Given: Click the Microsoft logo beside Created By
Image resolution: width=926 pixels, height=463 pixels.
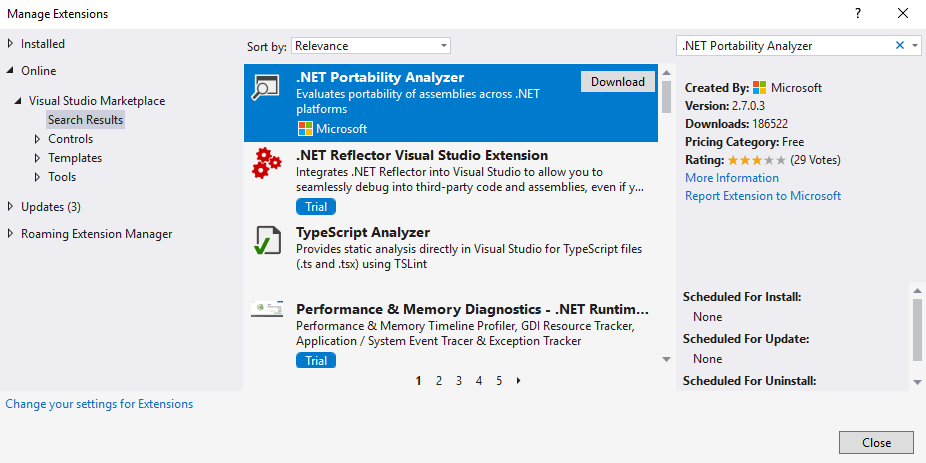Looking at the screenshot, I should [x=759, y=88].
